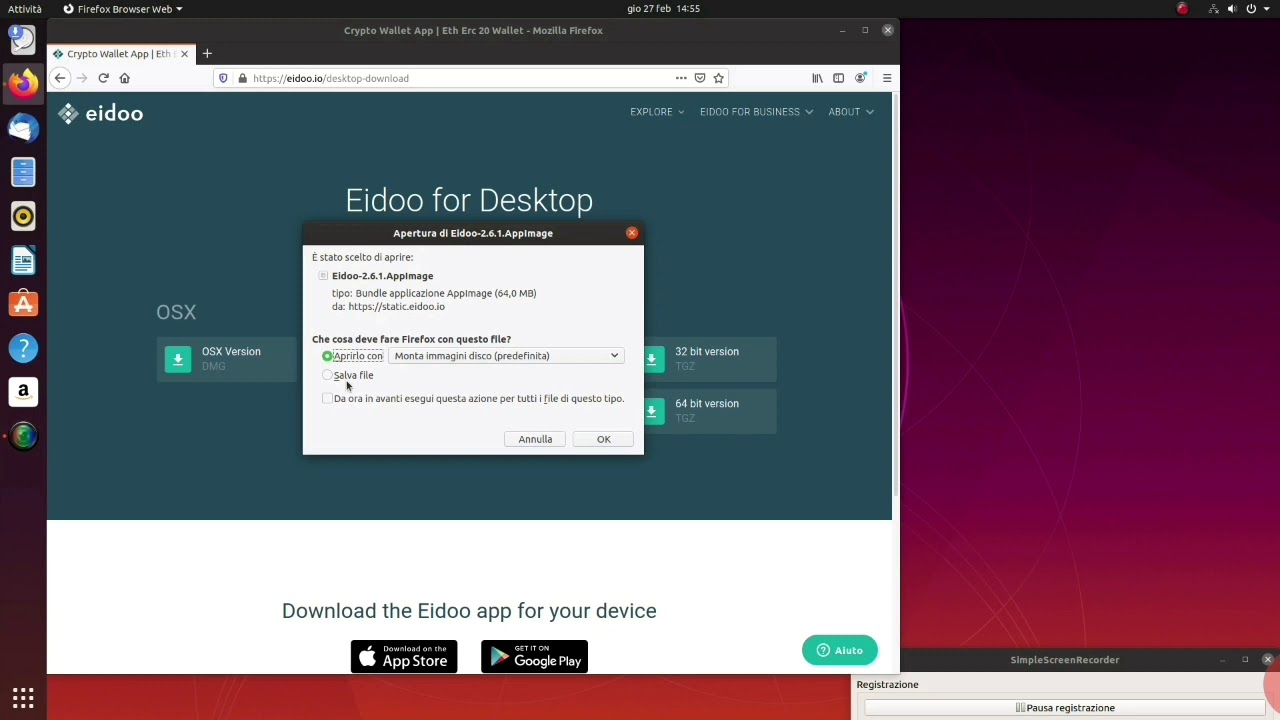Click the eidoo logo
Screen dimensions: 1280x720
[x=100, y=114]
